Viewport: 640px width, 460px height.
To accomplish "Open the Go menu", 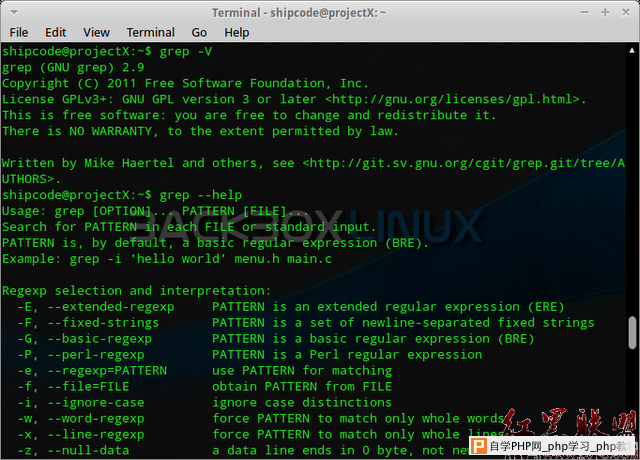I will click(199, 32).
